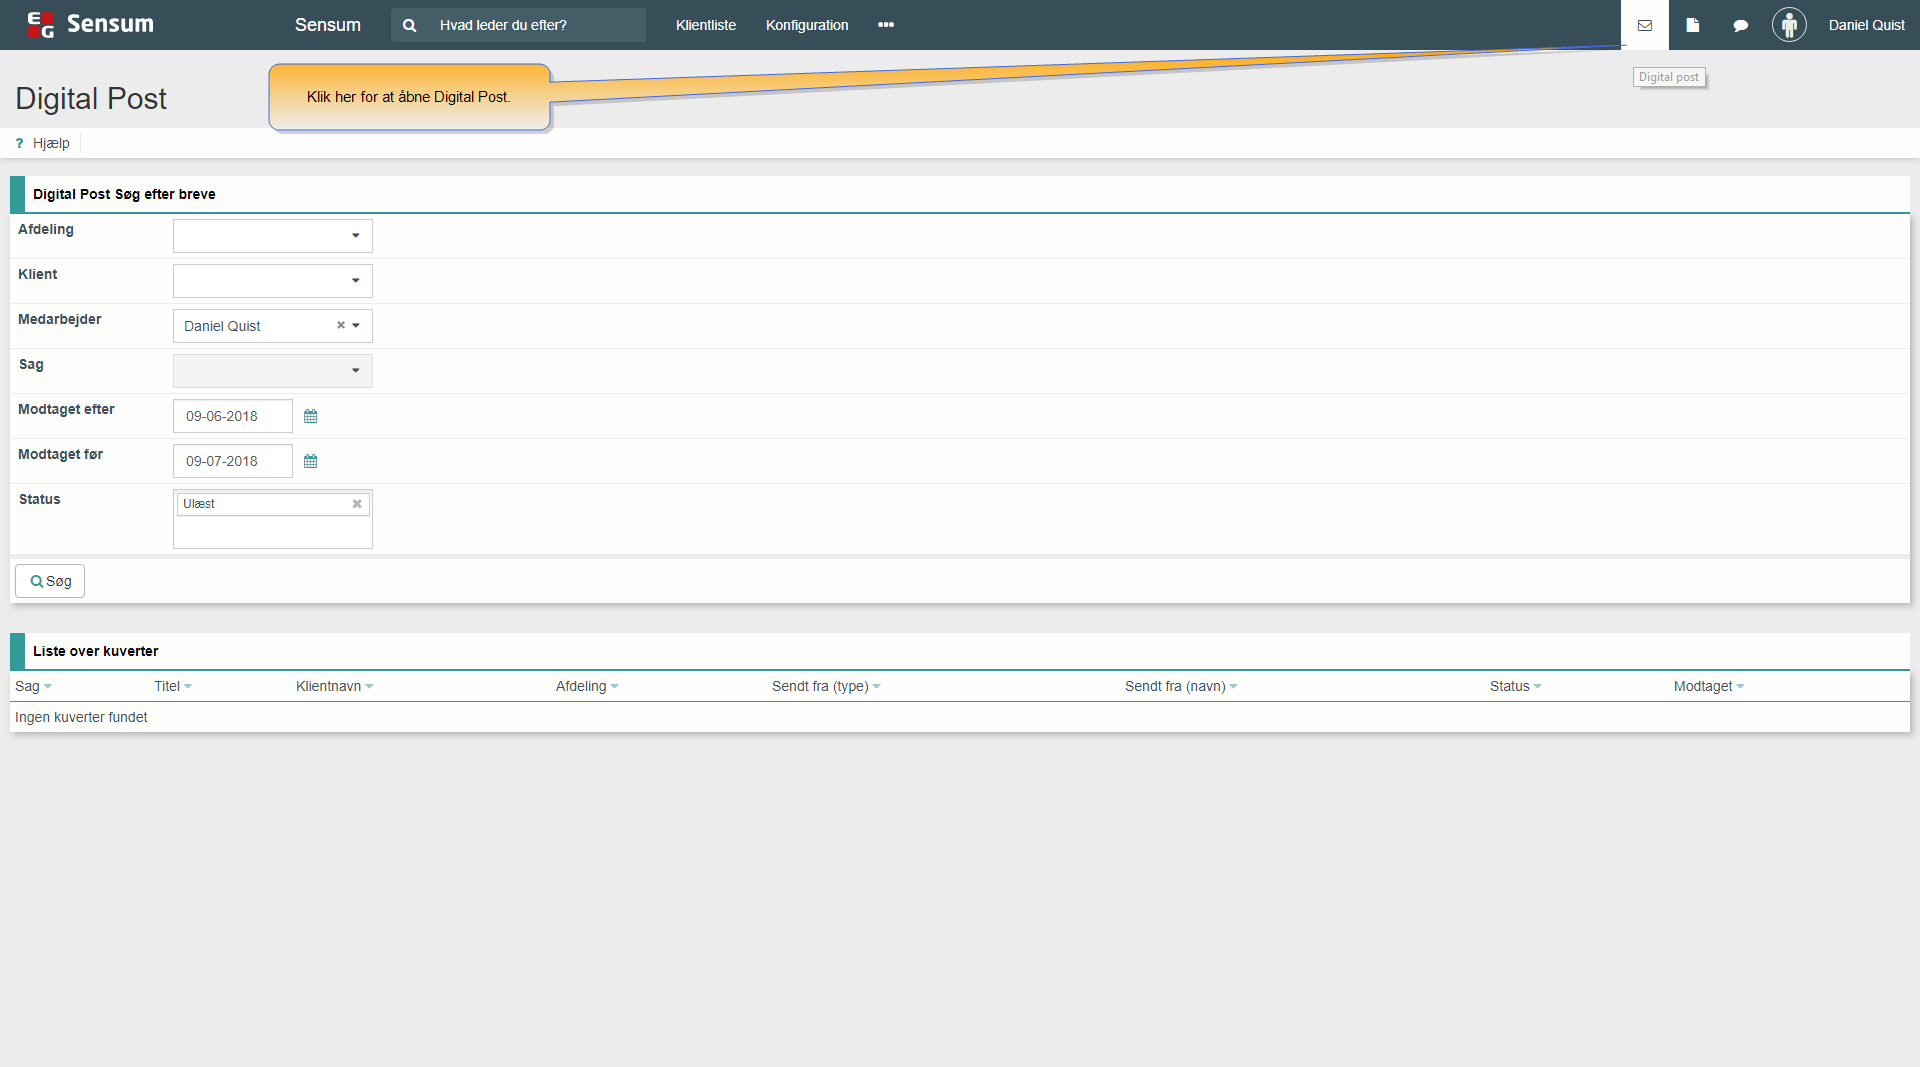Expand the Klient dropdown

(355, 281)
